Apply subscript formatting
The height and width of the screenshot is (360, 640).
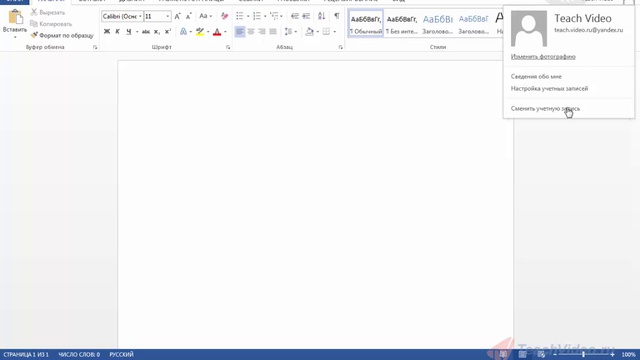coord(157,31)
